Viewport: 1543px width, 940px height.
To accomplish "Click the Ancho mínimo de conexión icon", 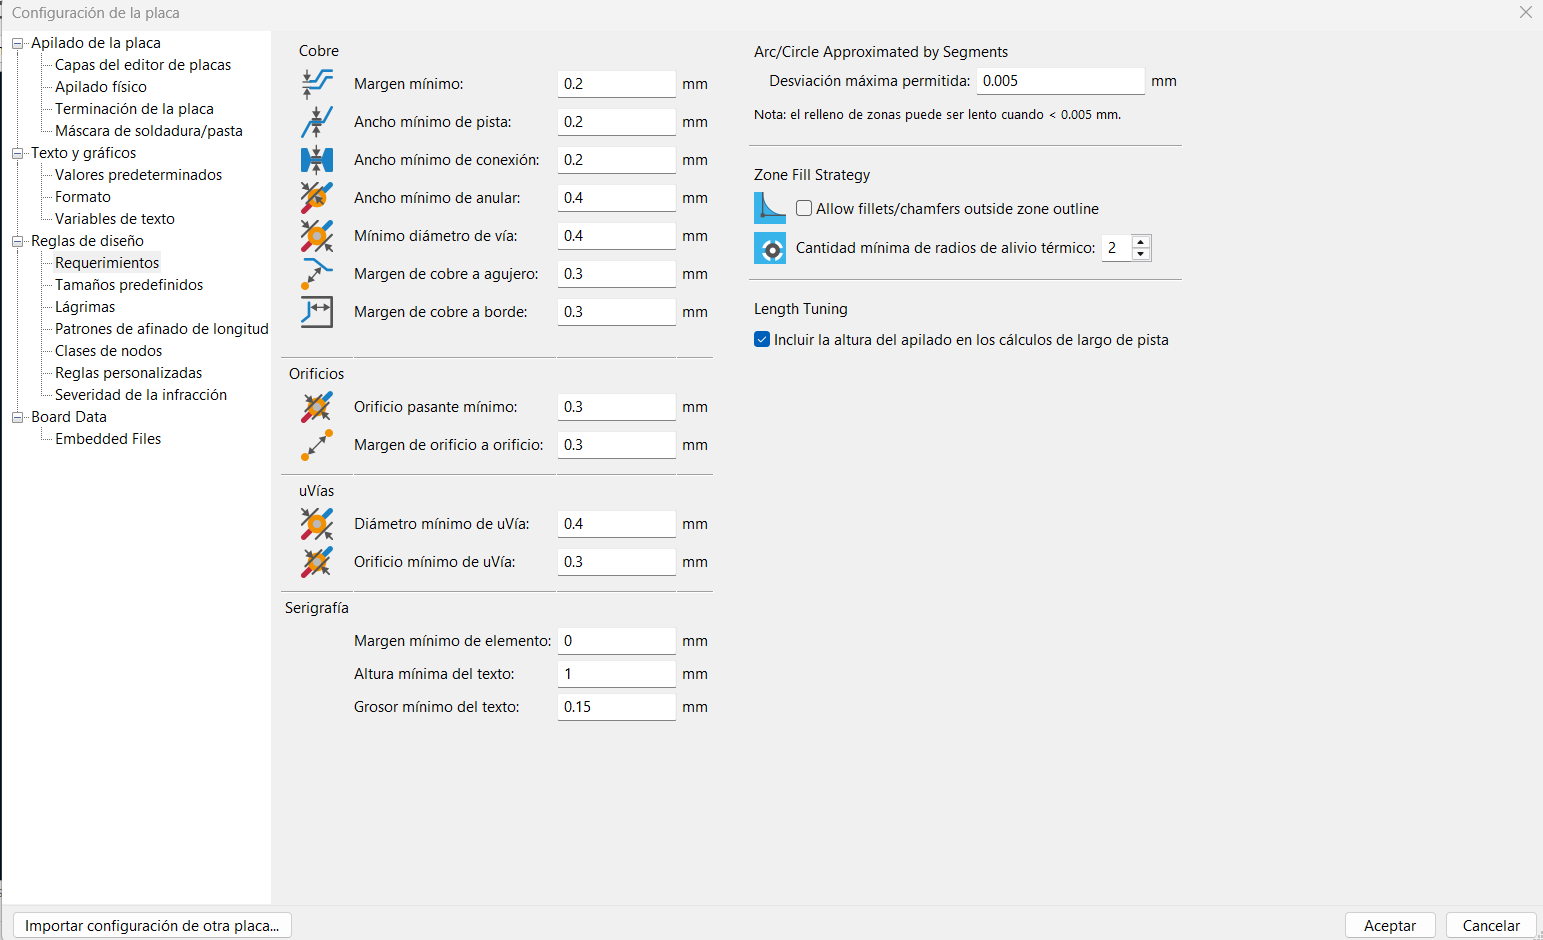I will [x=317, y=160].
